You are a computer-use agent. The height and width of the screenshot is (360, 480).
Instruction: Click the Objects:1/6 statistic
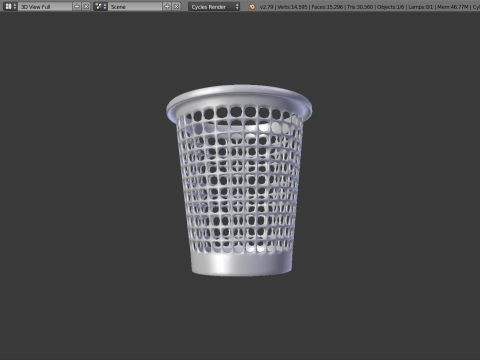390,7
